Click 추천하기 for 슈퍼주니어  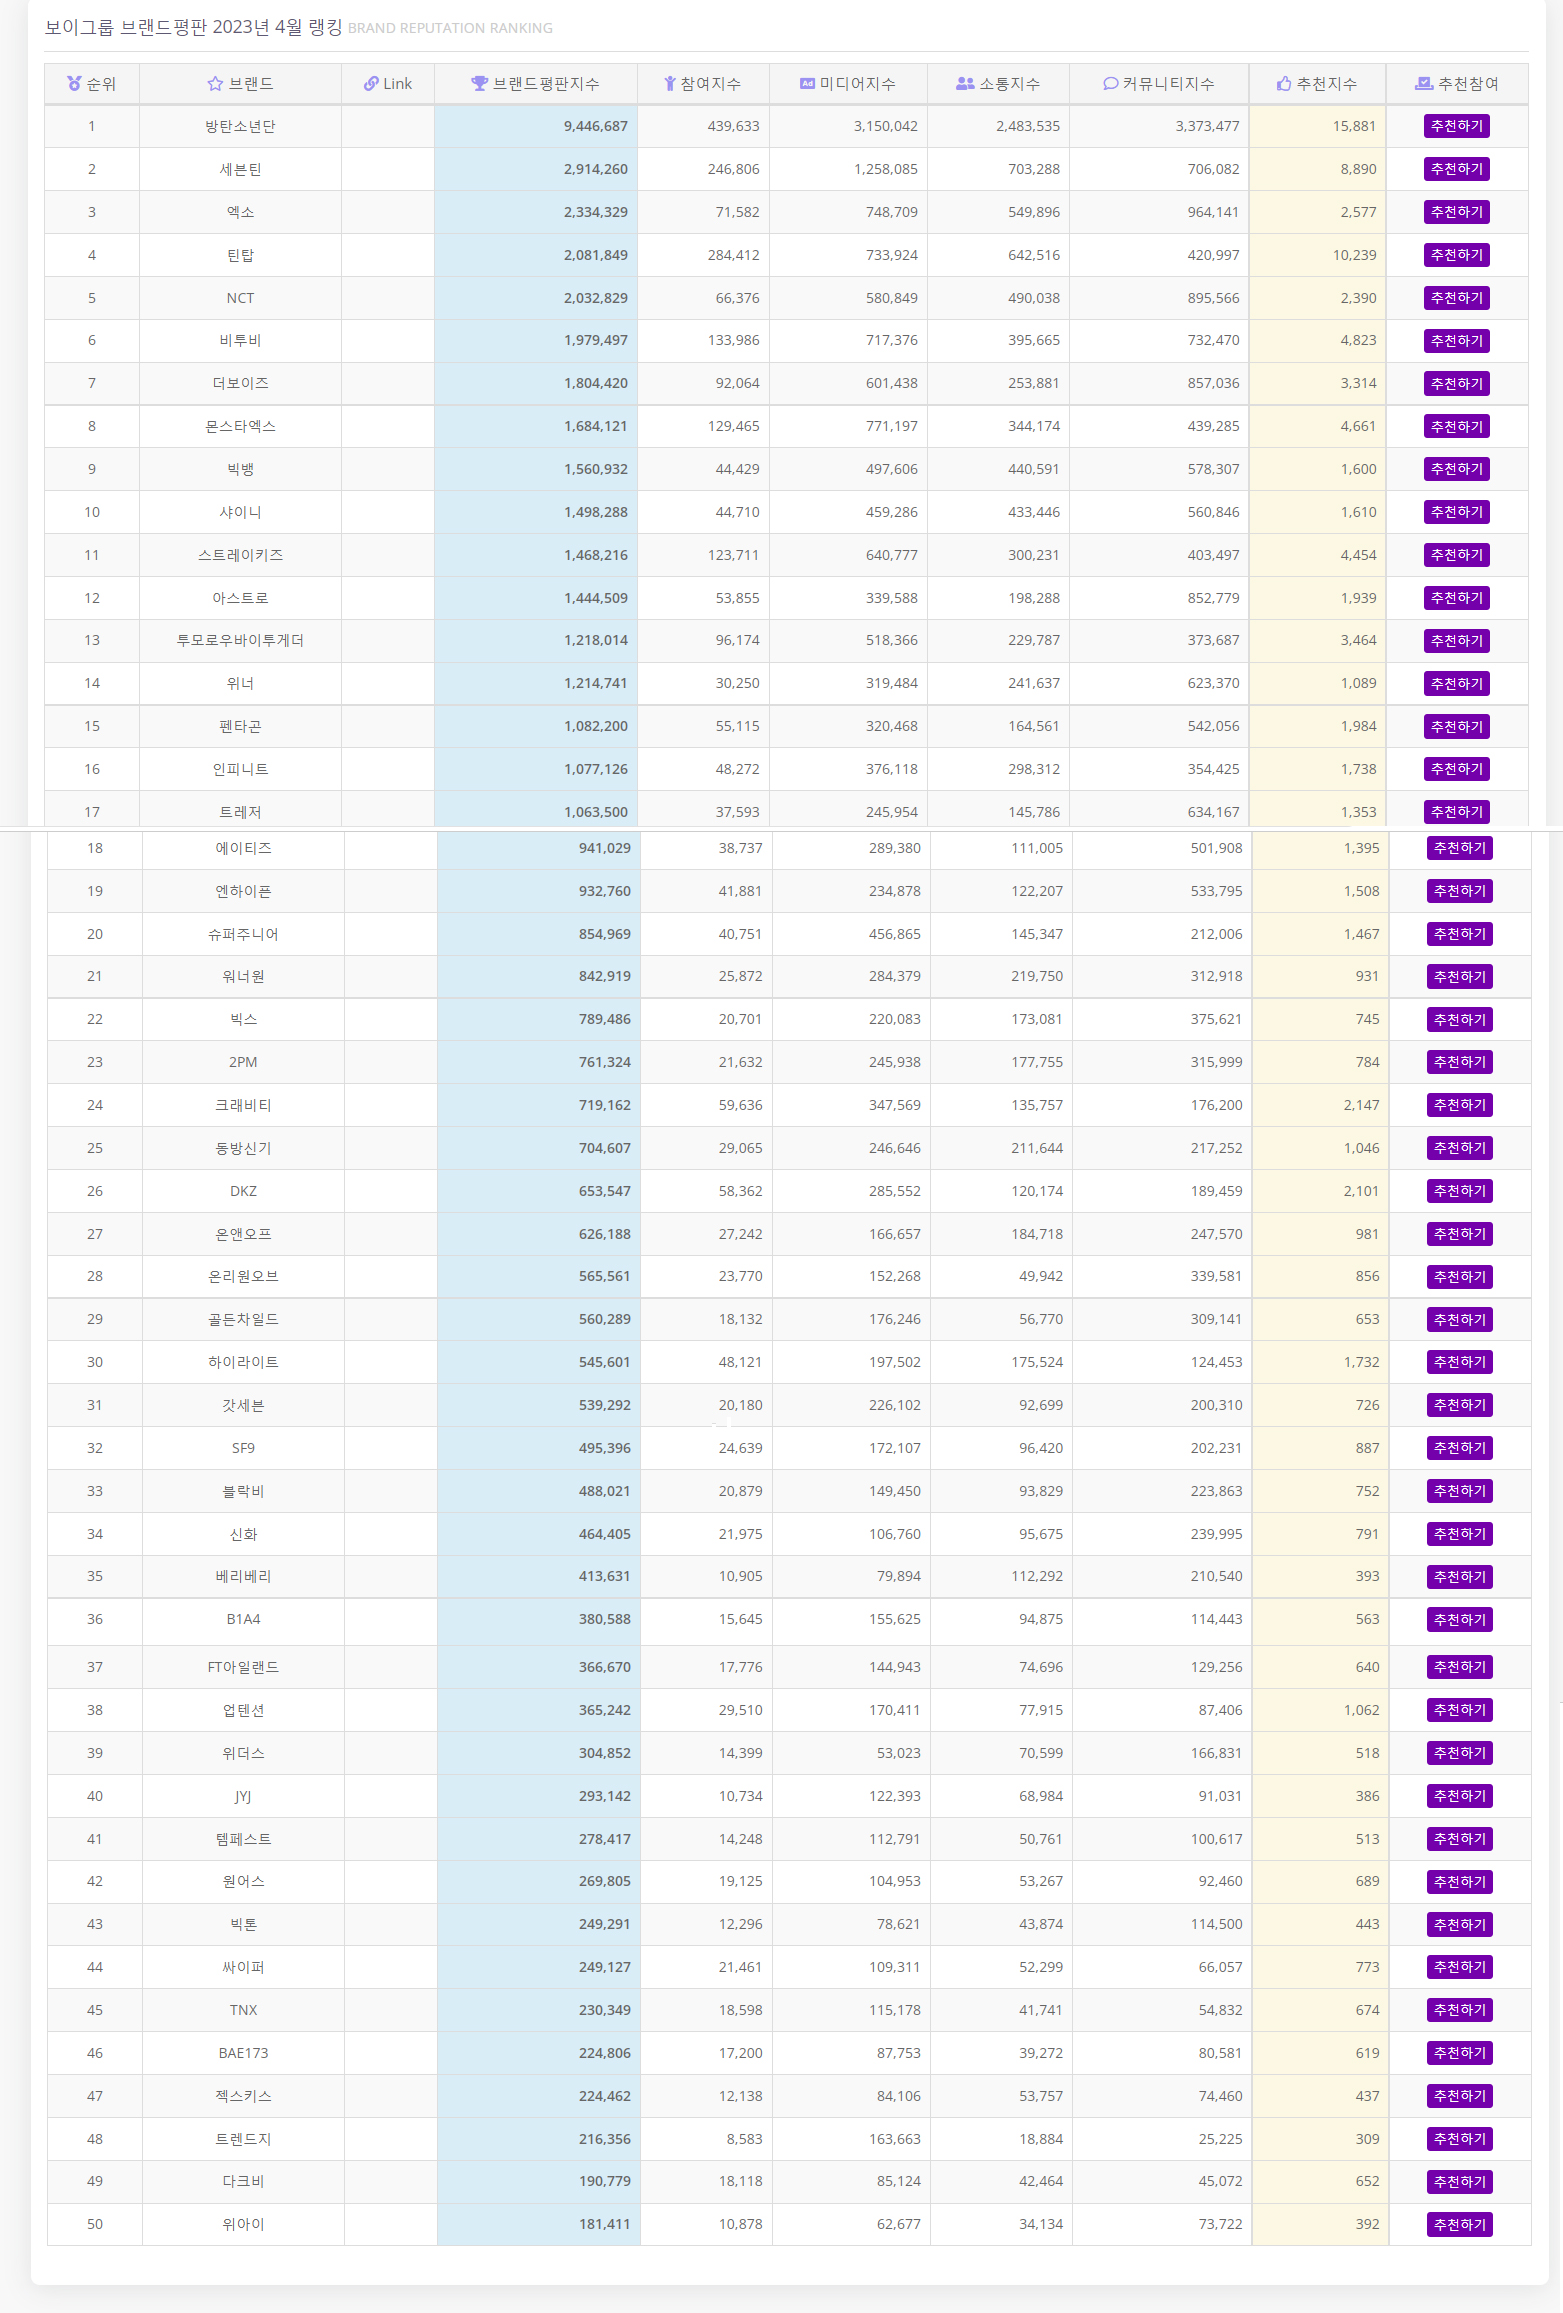pos(1460,934)
